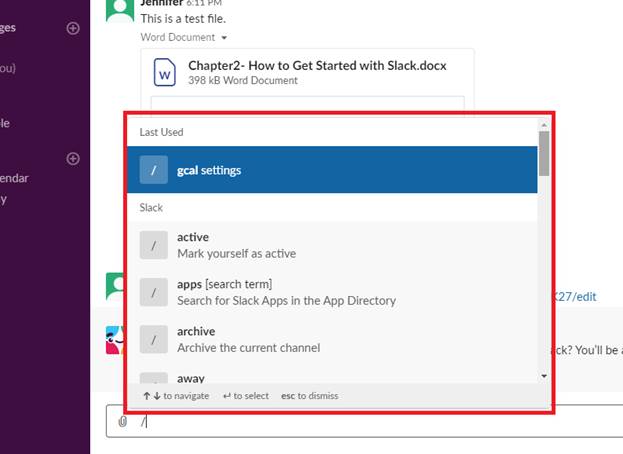Click the "to select" hint text

(251, 396)
